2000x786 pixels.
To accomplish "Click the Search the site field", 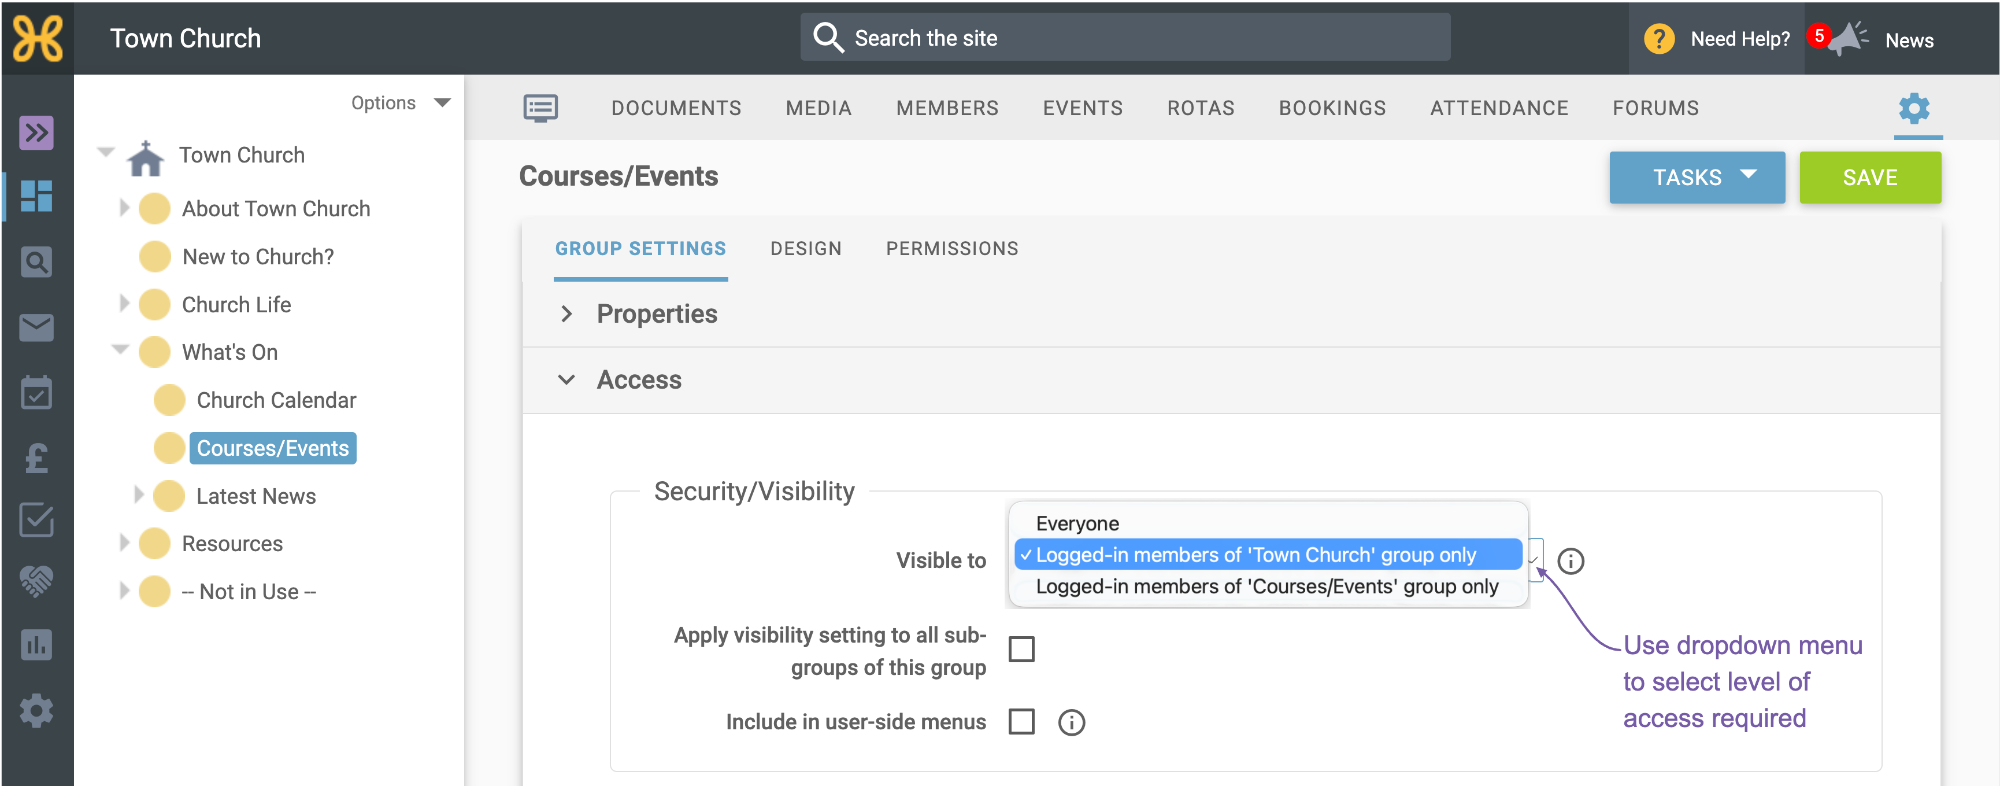I will click(1125, 38).
